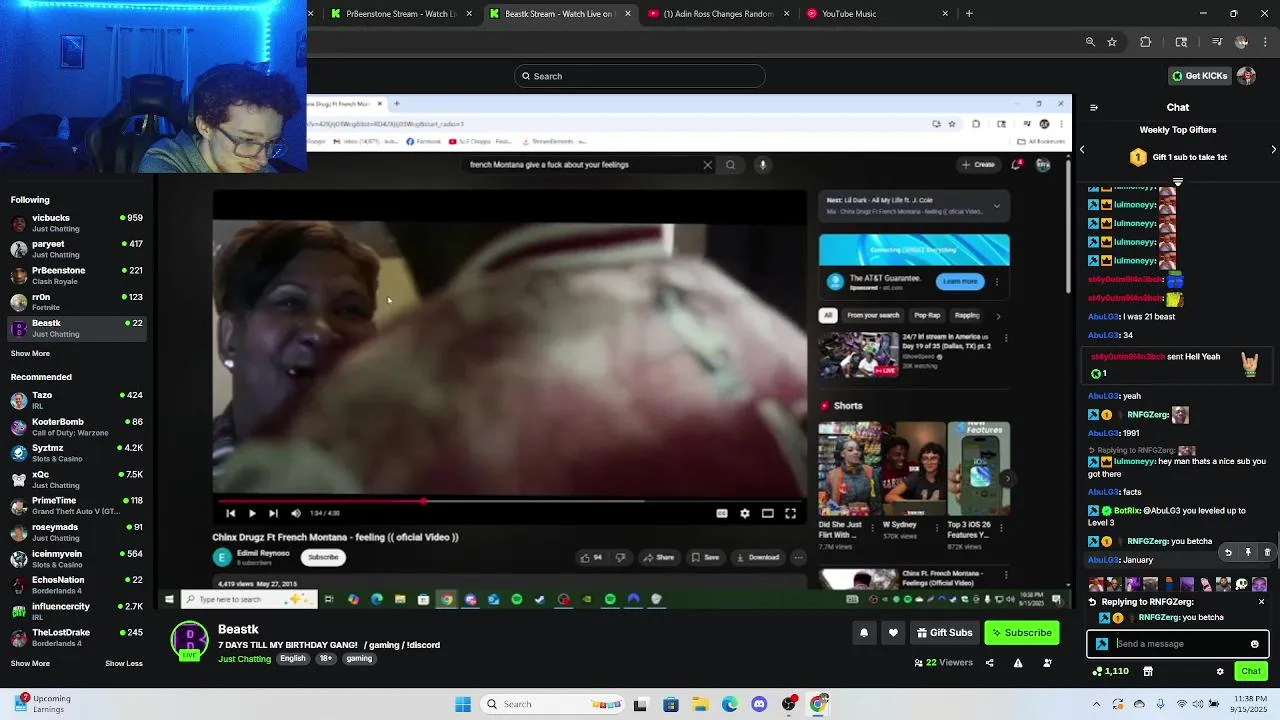Image resolution: width=1280 pixels, height=720 pixels.
Task: Select the Pop-Rap filter chip
Action: (x=927, y=316)
